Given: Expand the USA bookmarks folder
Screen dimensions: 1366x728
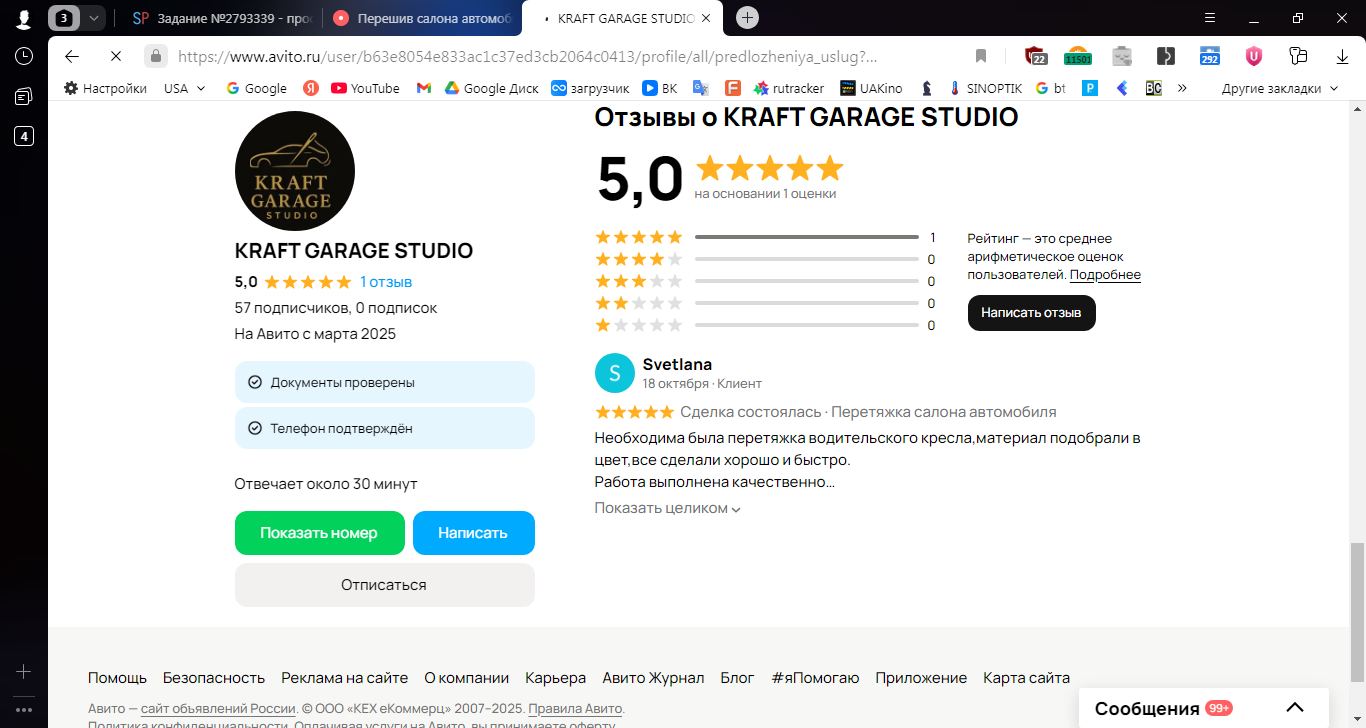Looking at the screenshot, I should 185,88.
